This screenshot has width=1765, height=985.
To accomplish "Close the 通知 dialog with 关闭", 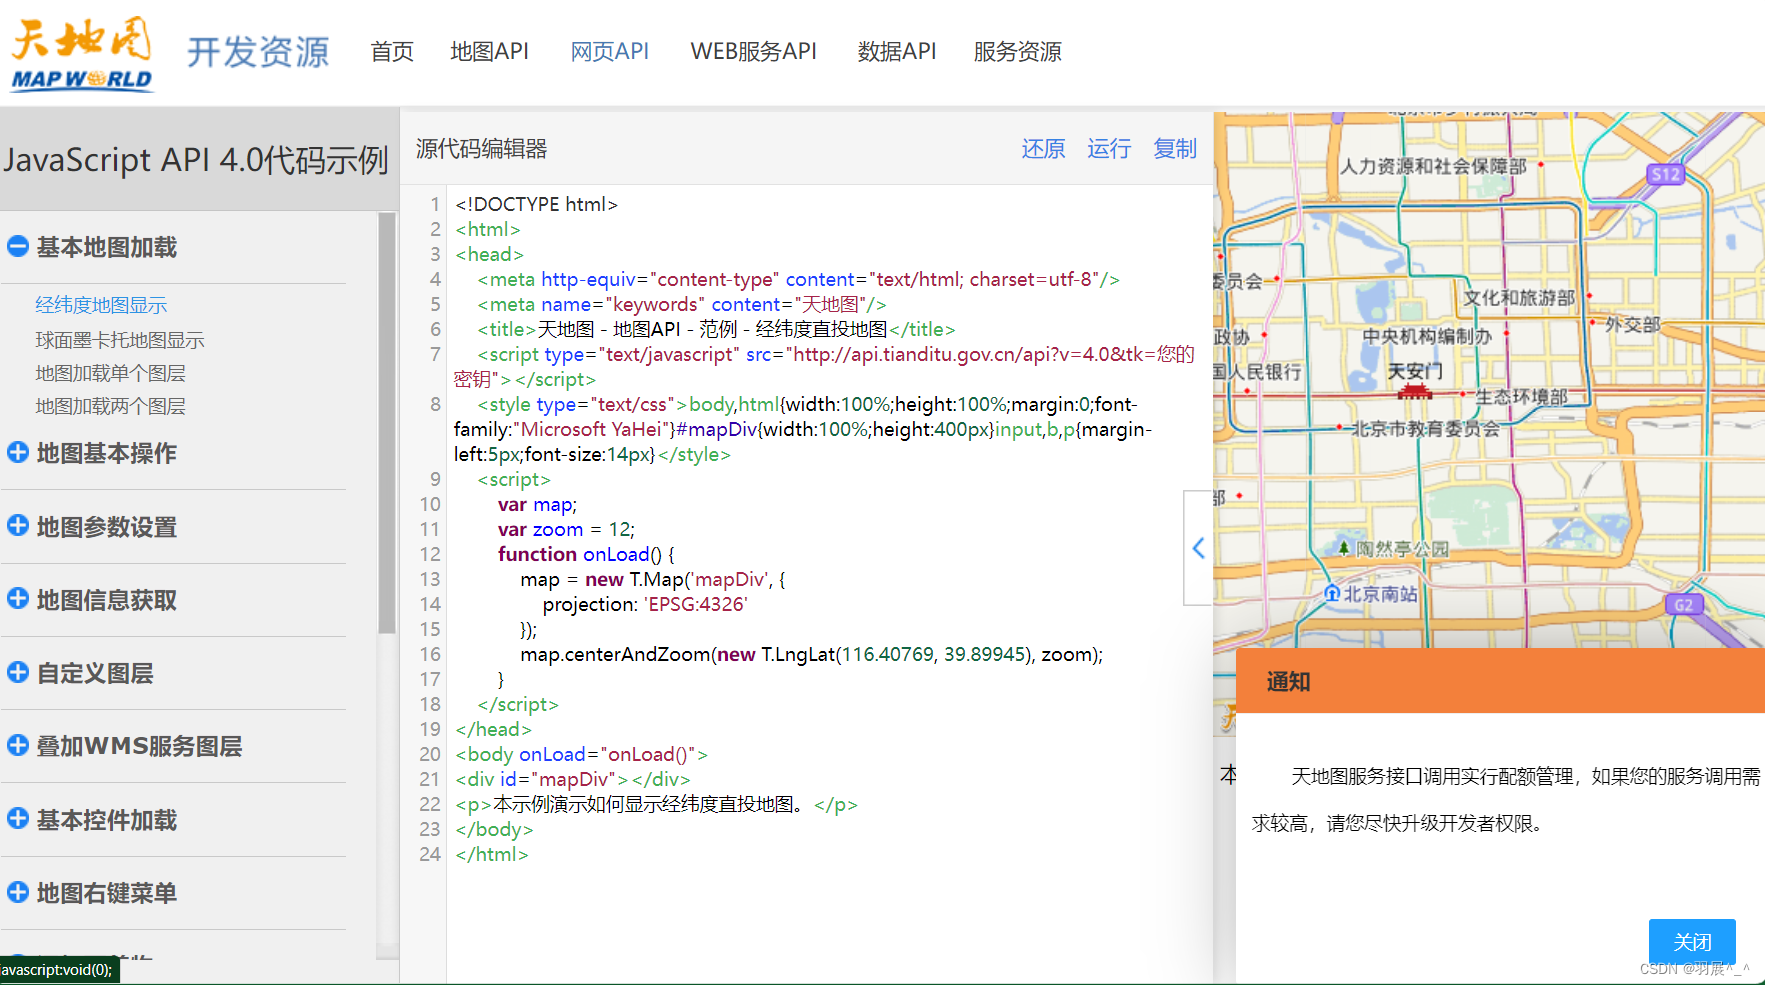I will [1692, 941].
